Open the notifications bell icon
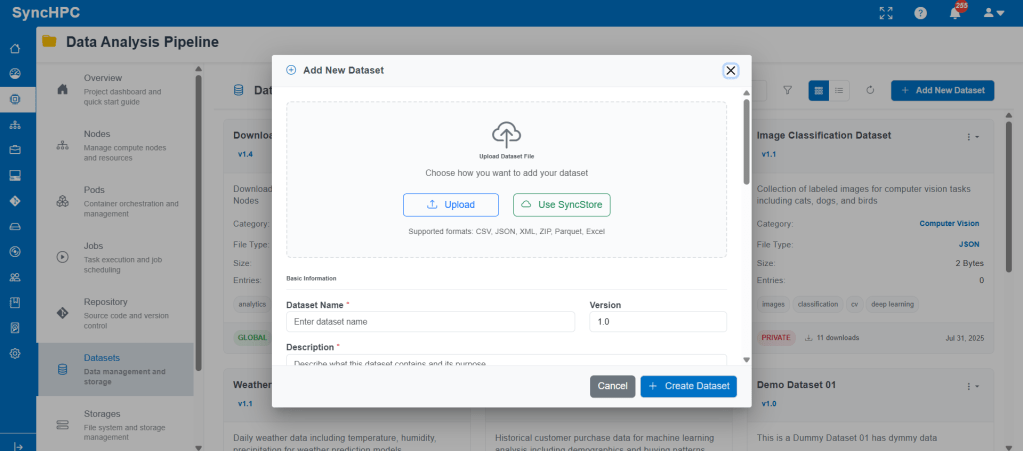1023x451 pixels. 955,13
